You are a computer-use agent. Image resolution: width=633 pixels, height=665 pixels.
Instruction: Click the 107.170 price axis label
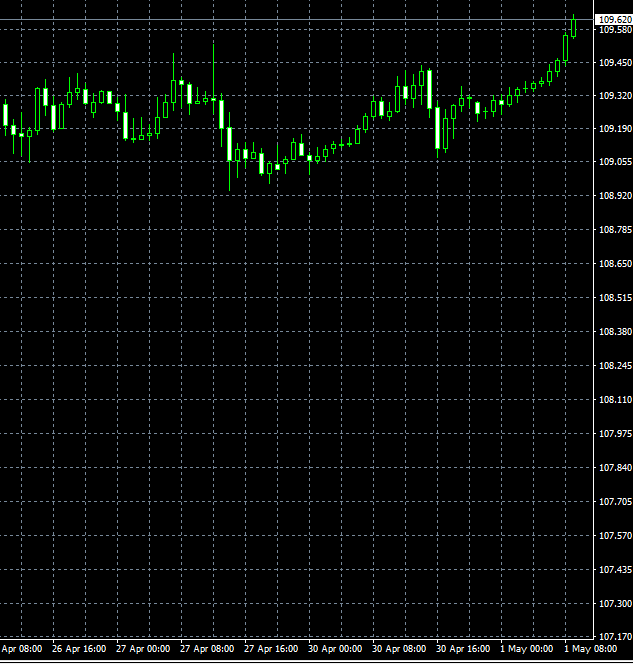(615, 637)
